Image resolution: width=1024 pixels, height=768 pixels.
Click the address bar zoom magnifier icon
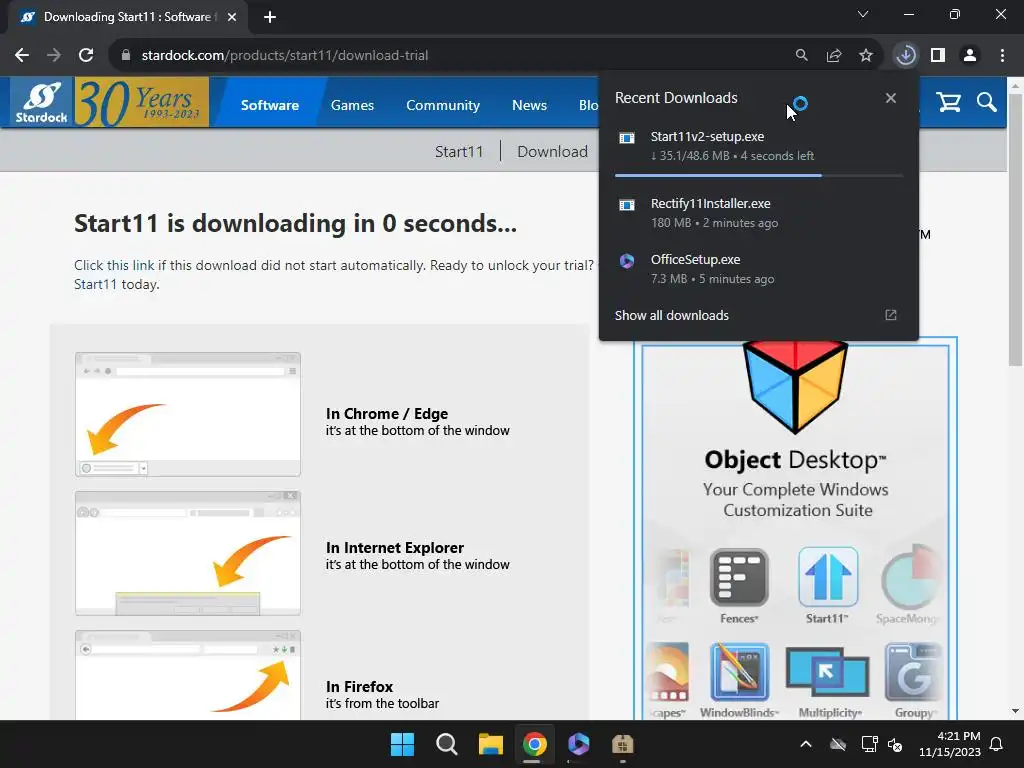801,56
